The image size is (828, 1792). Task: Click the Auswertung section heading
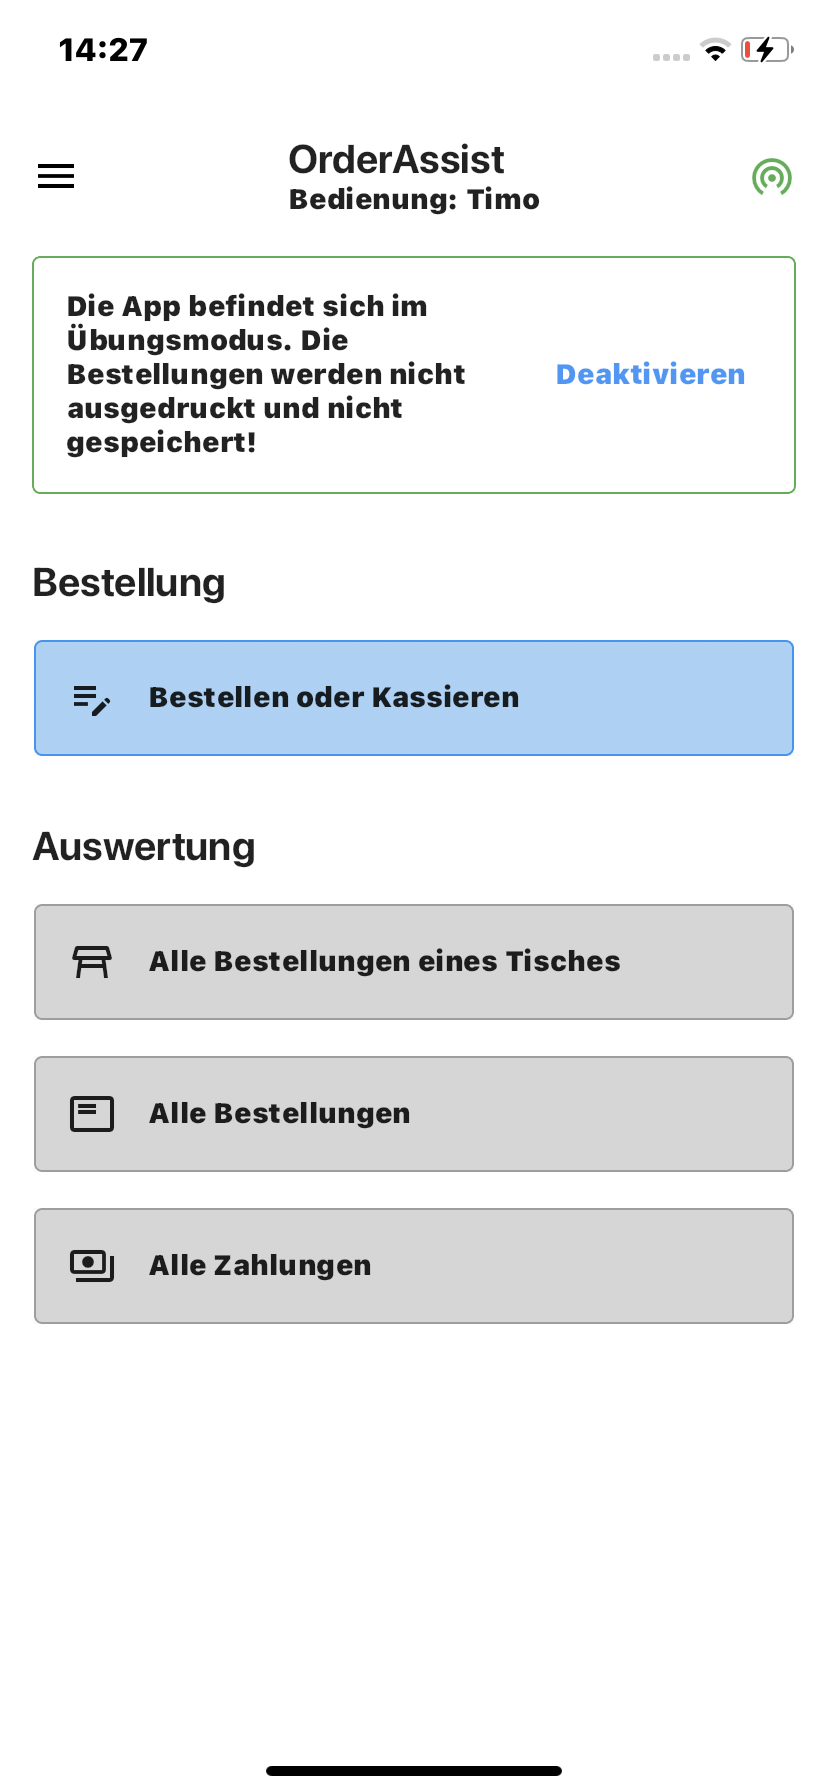[x=144, y=847]
